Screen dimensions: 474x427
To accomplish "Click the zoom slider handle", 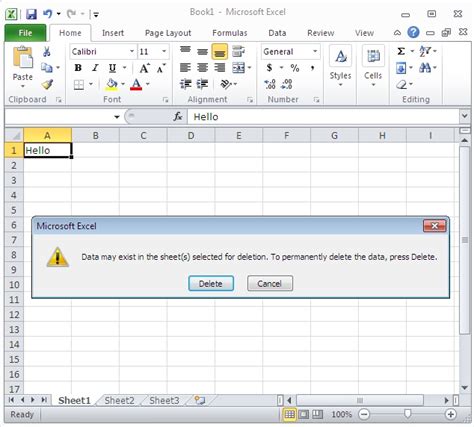I will 407,414.
